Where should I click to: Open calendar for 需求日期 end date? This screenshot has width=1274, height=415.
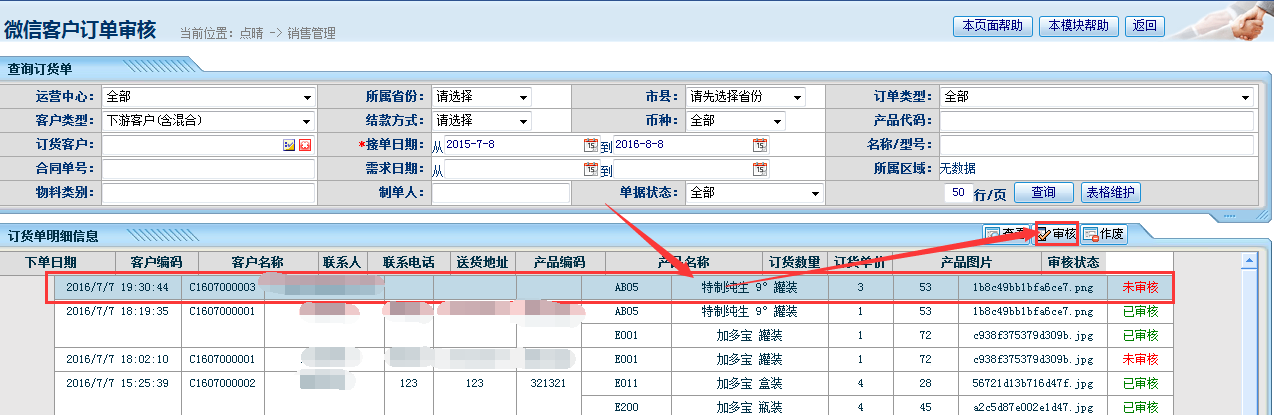point(760,169)
